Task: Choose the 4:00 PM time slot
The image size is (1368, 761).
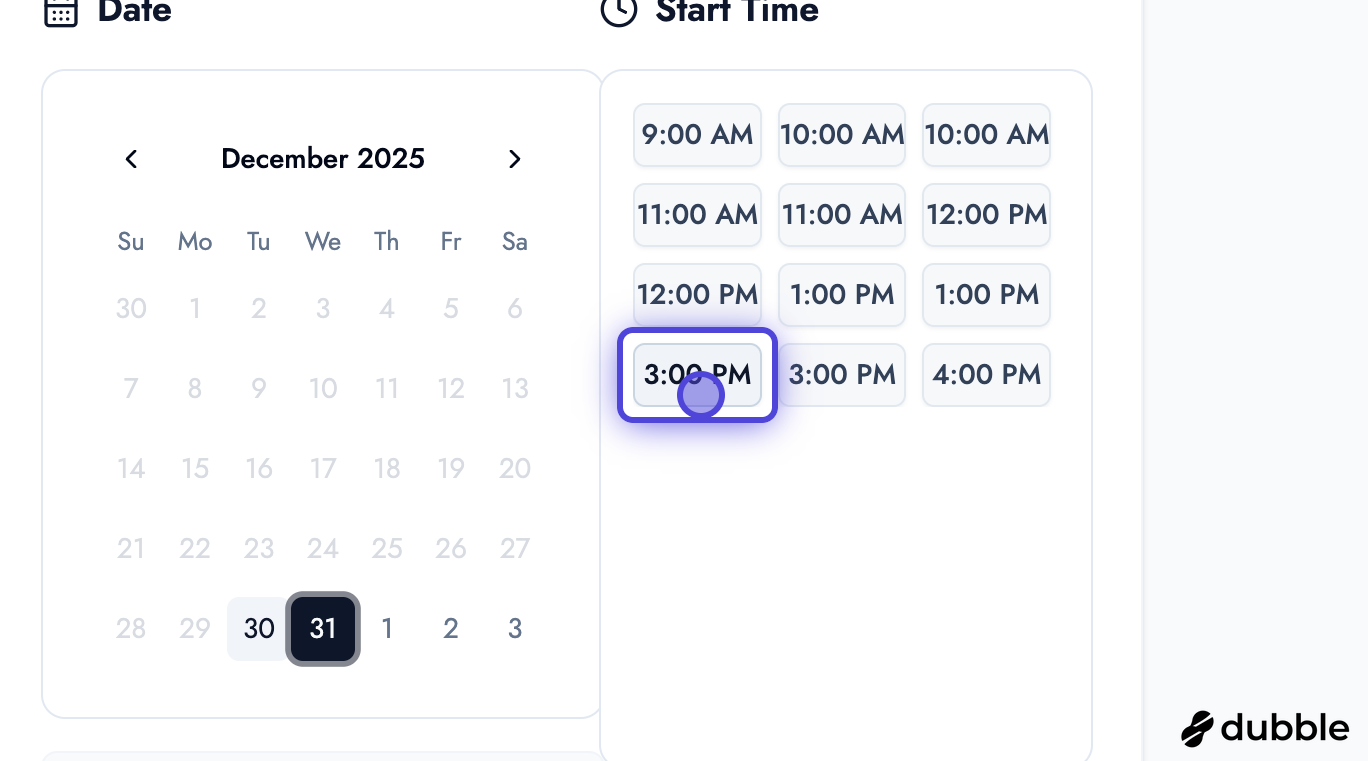Action: click(x=986, y=375)
